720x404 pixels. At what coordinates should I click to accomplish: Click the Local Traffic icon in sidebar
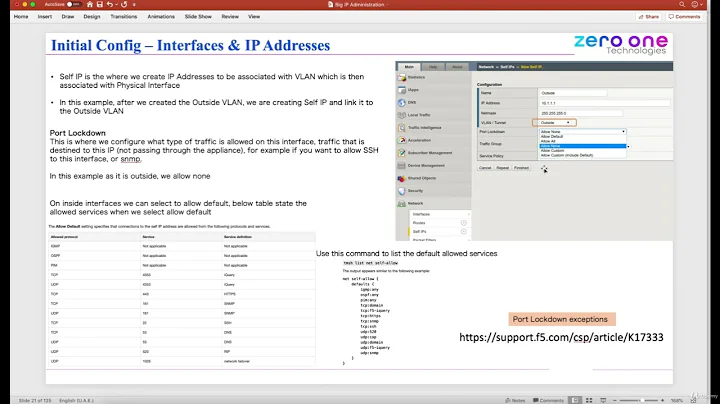pos(402,115)
